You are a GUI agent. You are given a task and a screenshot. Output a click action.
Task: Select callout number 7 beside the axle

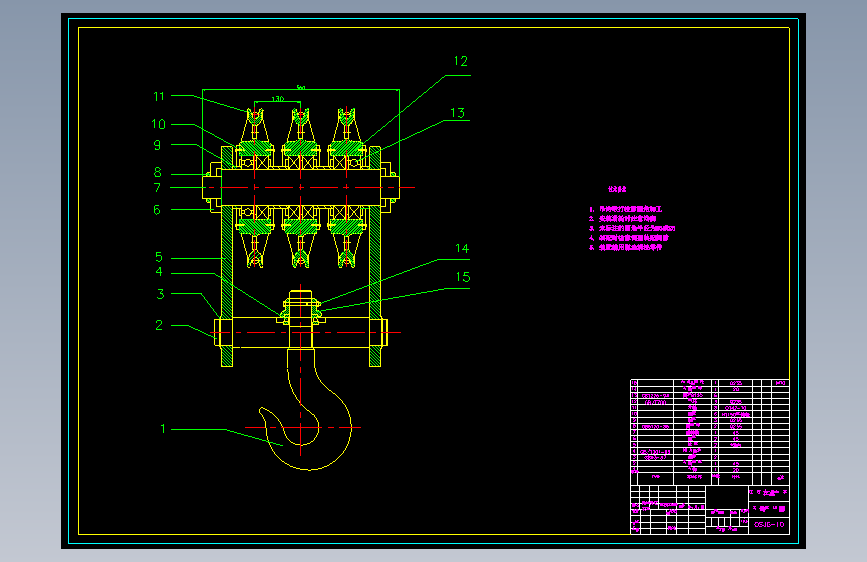point(158,188)
